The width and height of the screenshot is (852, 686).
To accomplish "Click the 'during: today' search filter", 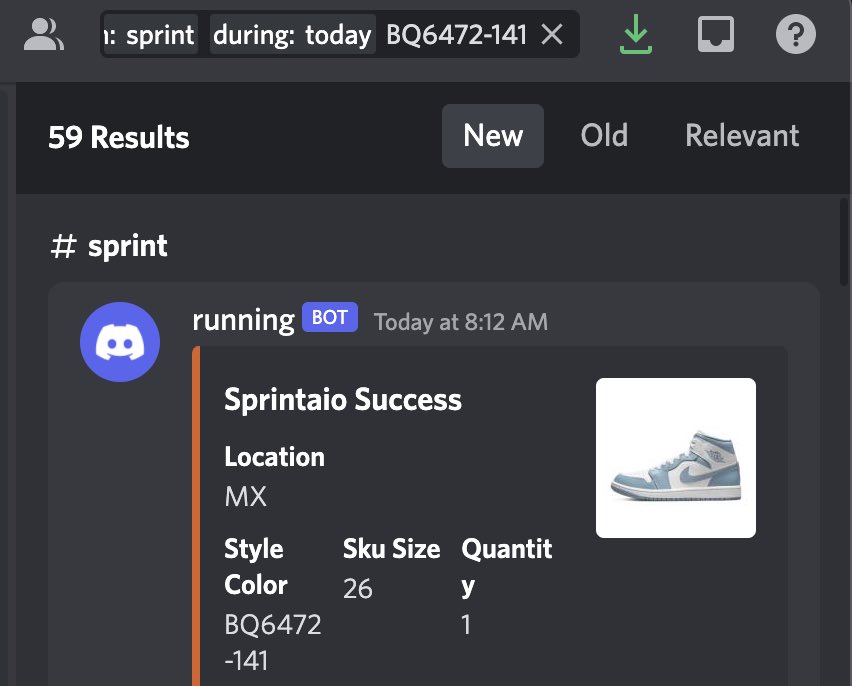I will point(292,35).
